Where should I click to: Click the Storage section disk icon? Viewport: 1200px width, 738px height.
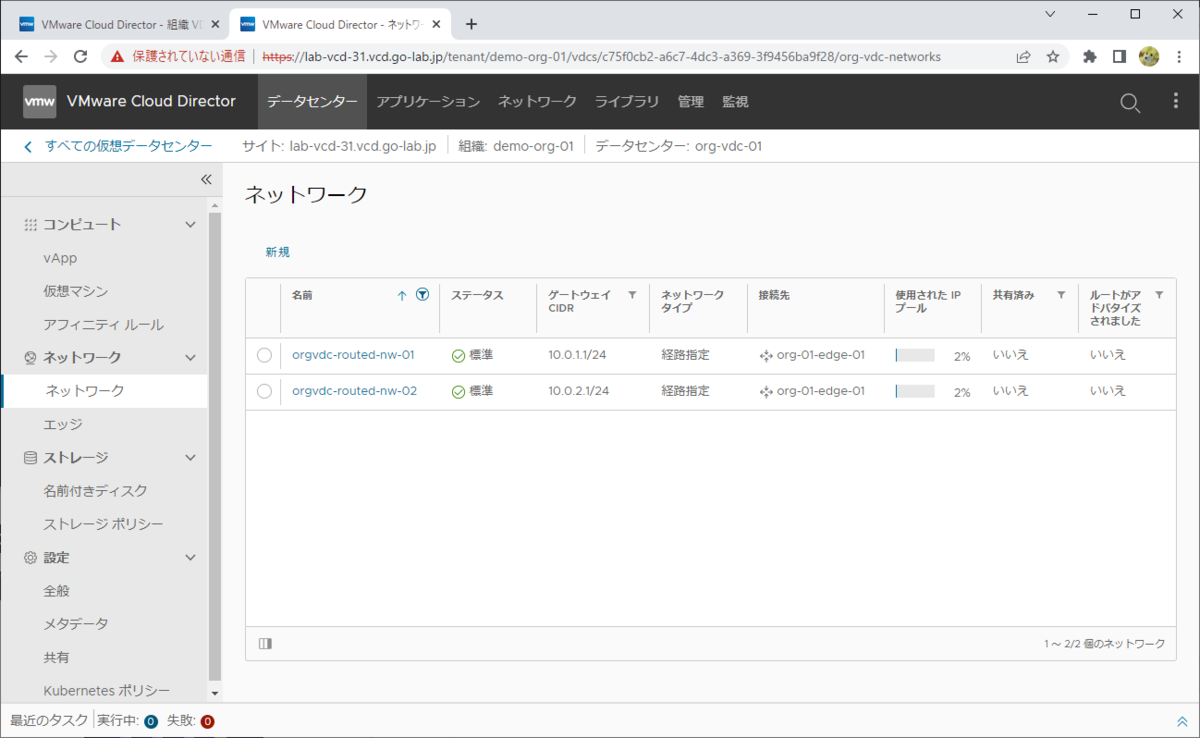coord(30,457)
